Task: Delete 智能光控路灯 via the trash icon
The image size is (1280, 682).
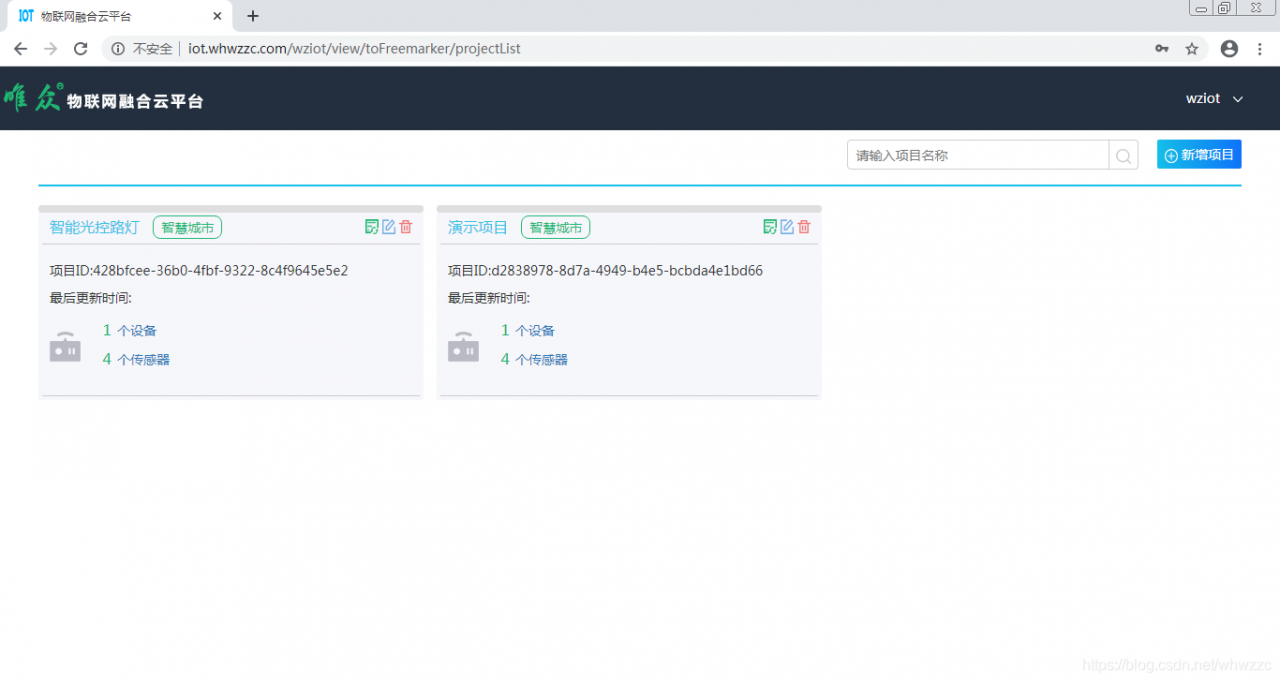Action: coord(406,227)
